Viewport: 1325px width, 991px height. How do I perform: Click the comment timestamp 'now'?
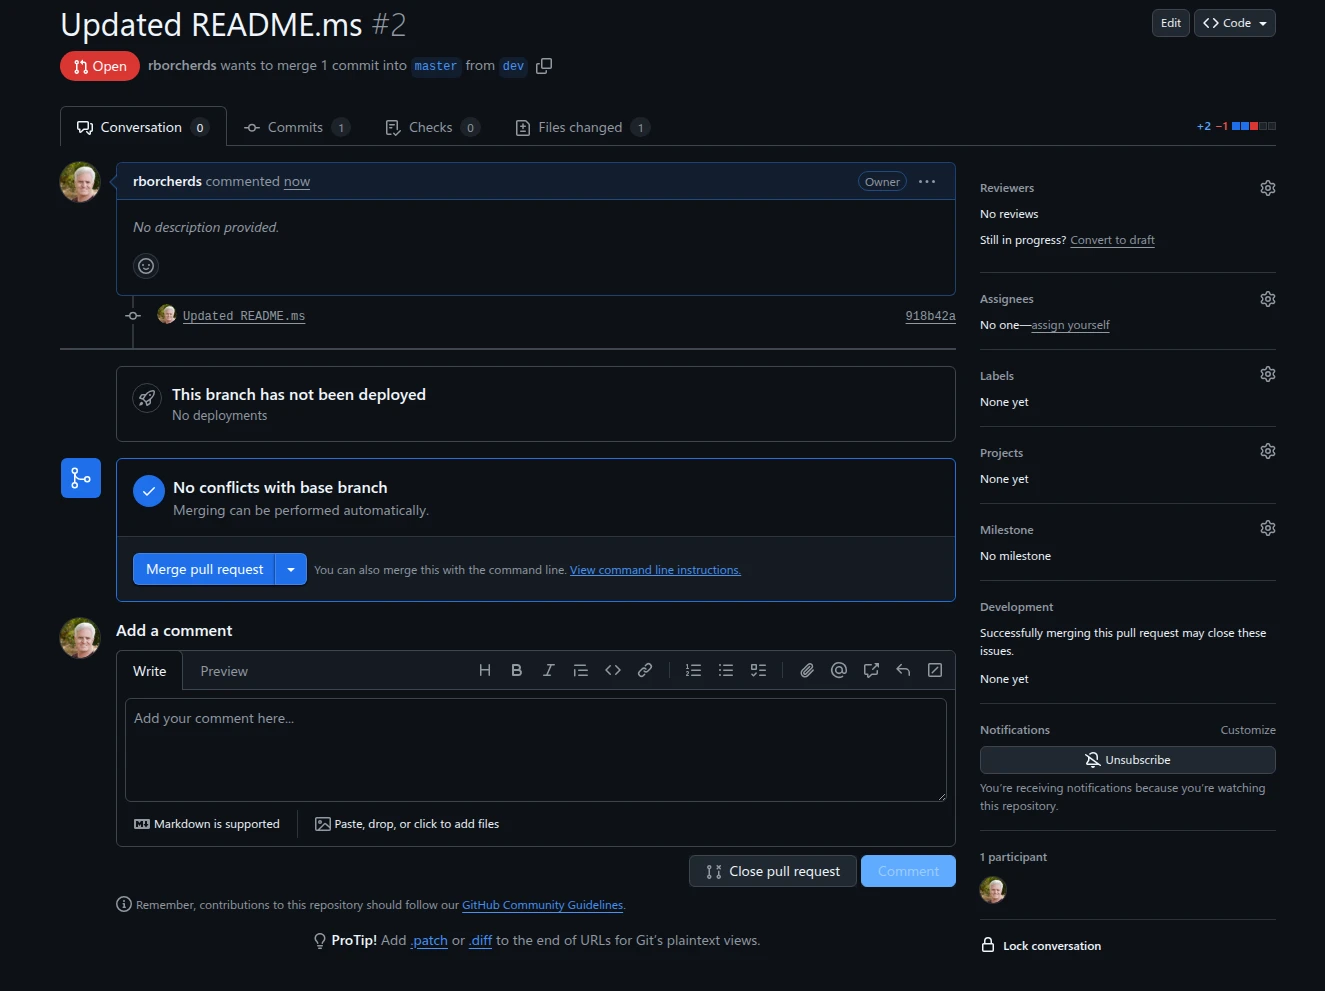[x=297, y=181]
